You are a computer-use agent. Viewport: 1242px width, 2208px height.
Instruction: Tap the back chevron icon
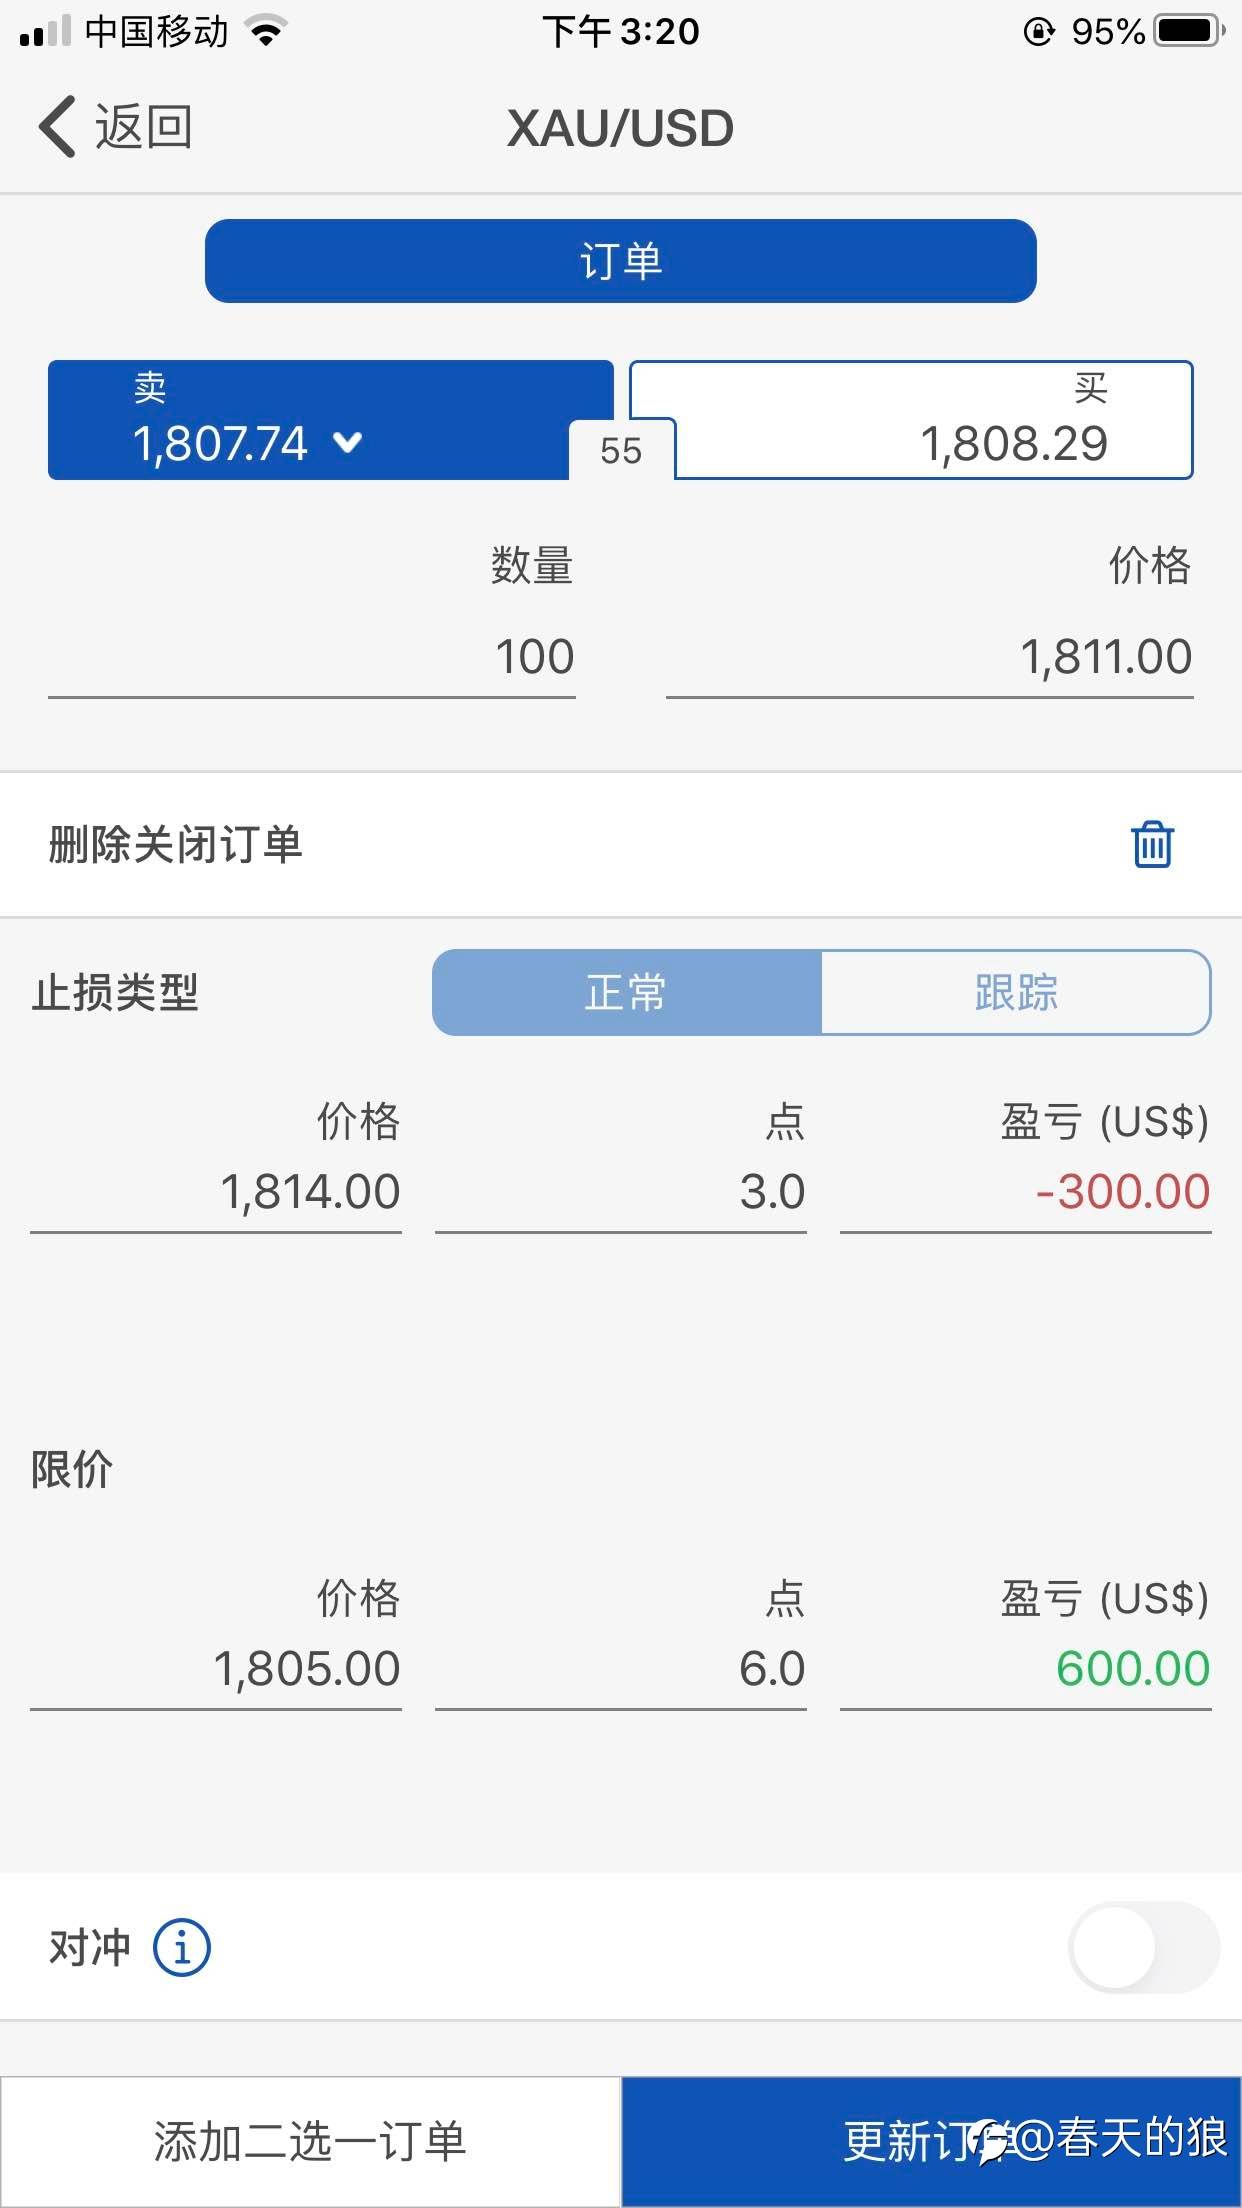pyautogui.click(x=58, y=127)
